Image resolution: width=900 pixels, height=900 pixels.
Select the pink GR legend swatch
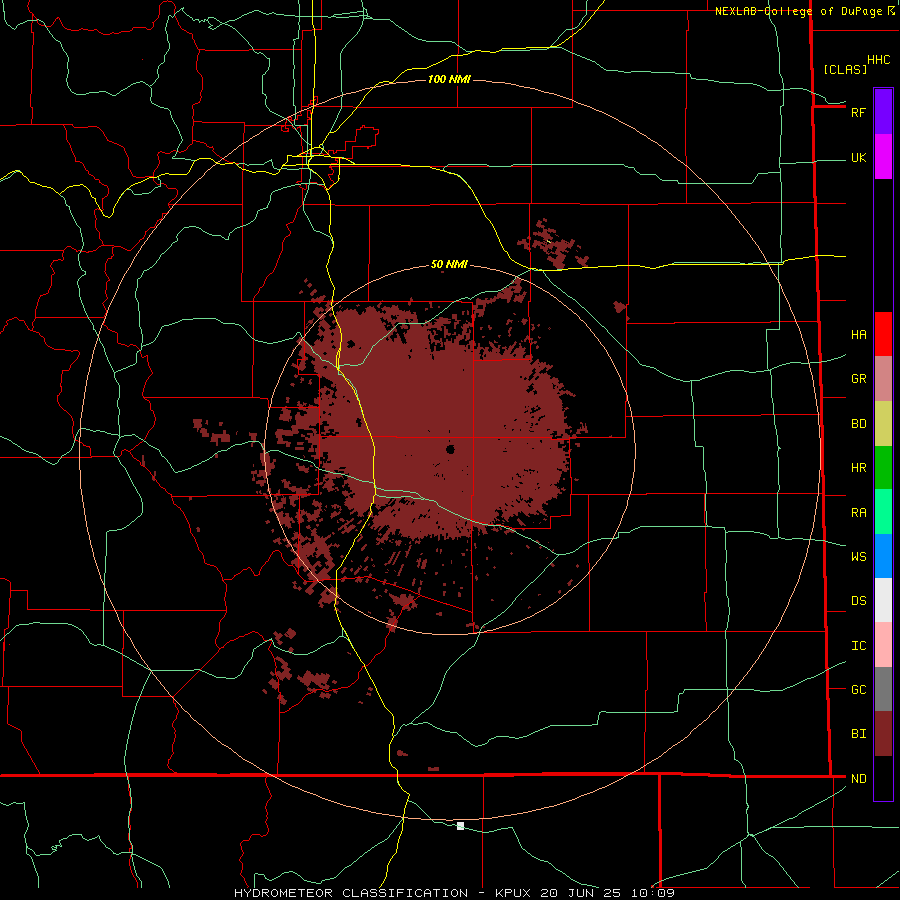click(x=883, y=379)
